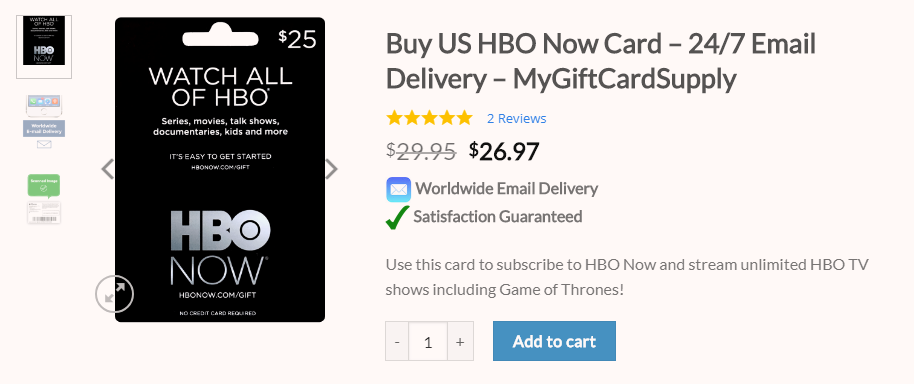
Task: Add the HBO card to cart
Action: (554, 341)
